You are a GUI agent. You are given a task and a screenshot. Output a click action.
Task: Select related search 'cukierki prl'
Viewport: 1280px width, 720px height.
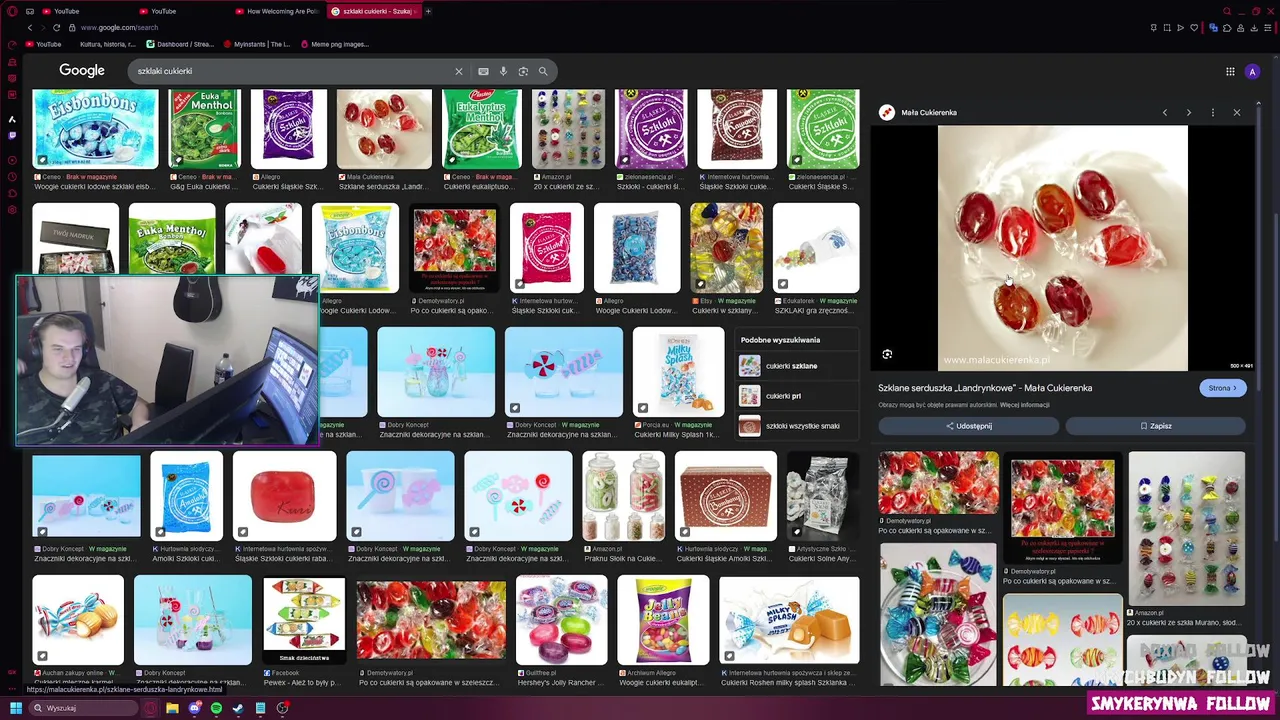pyautogui.click(x=797, y=396)
